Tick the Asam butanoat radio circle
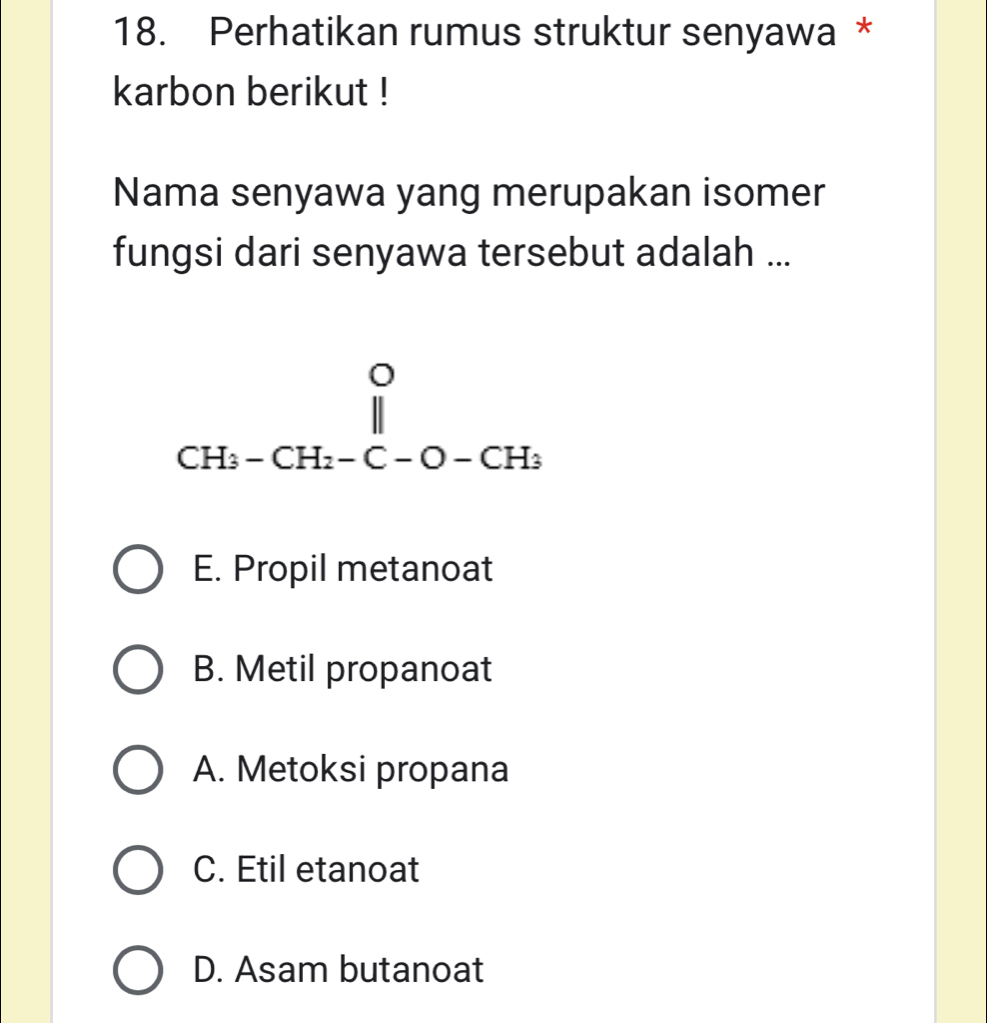Screen dimensions: 987x1023 (139, 971)
